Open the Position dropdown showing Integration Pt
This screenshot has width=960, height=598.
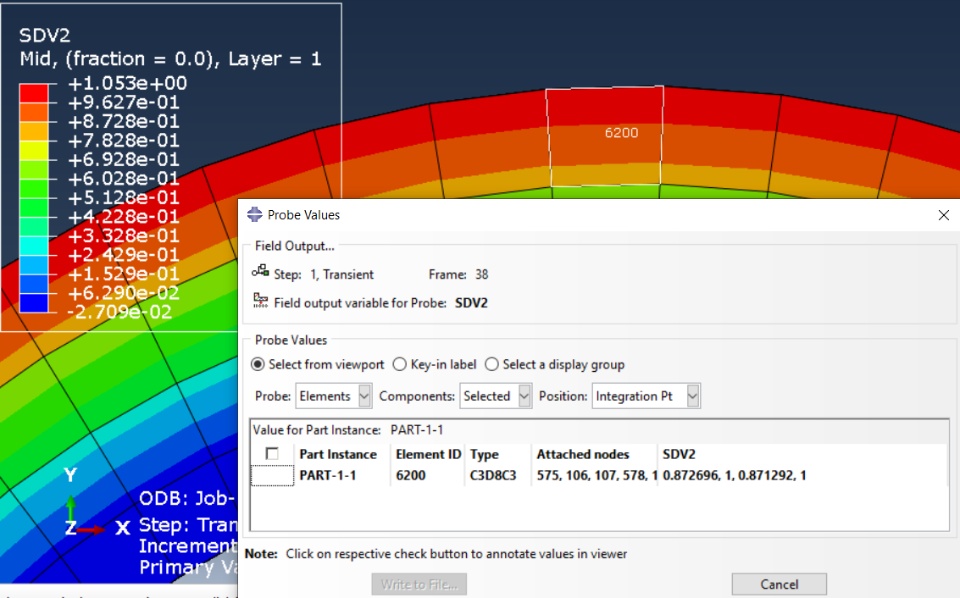646,396
